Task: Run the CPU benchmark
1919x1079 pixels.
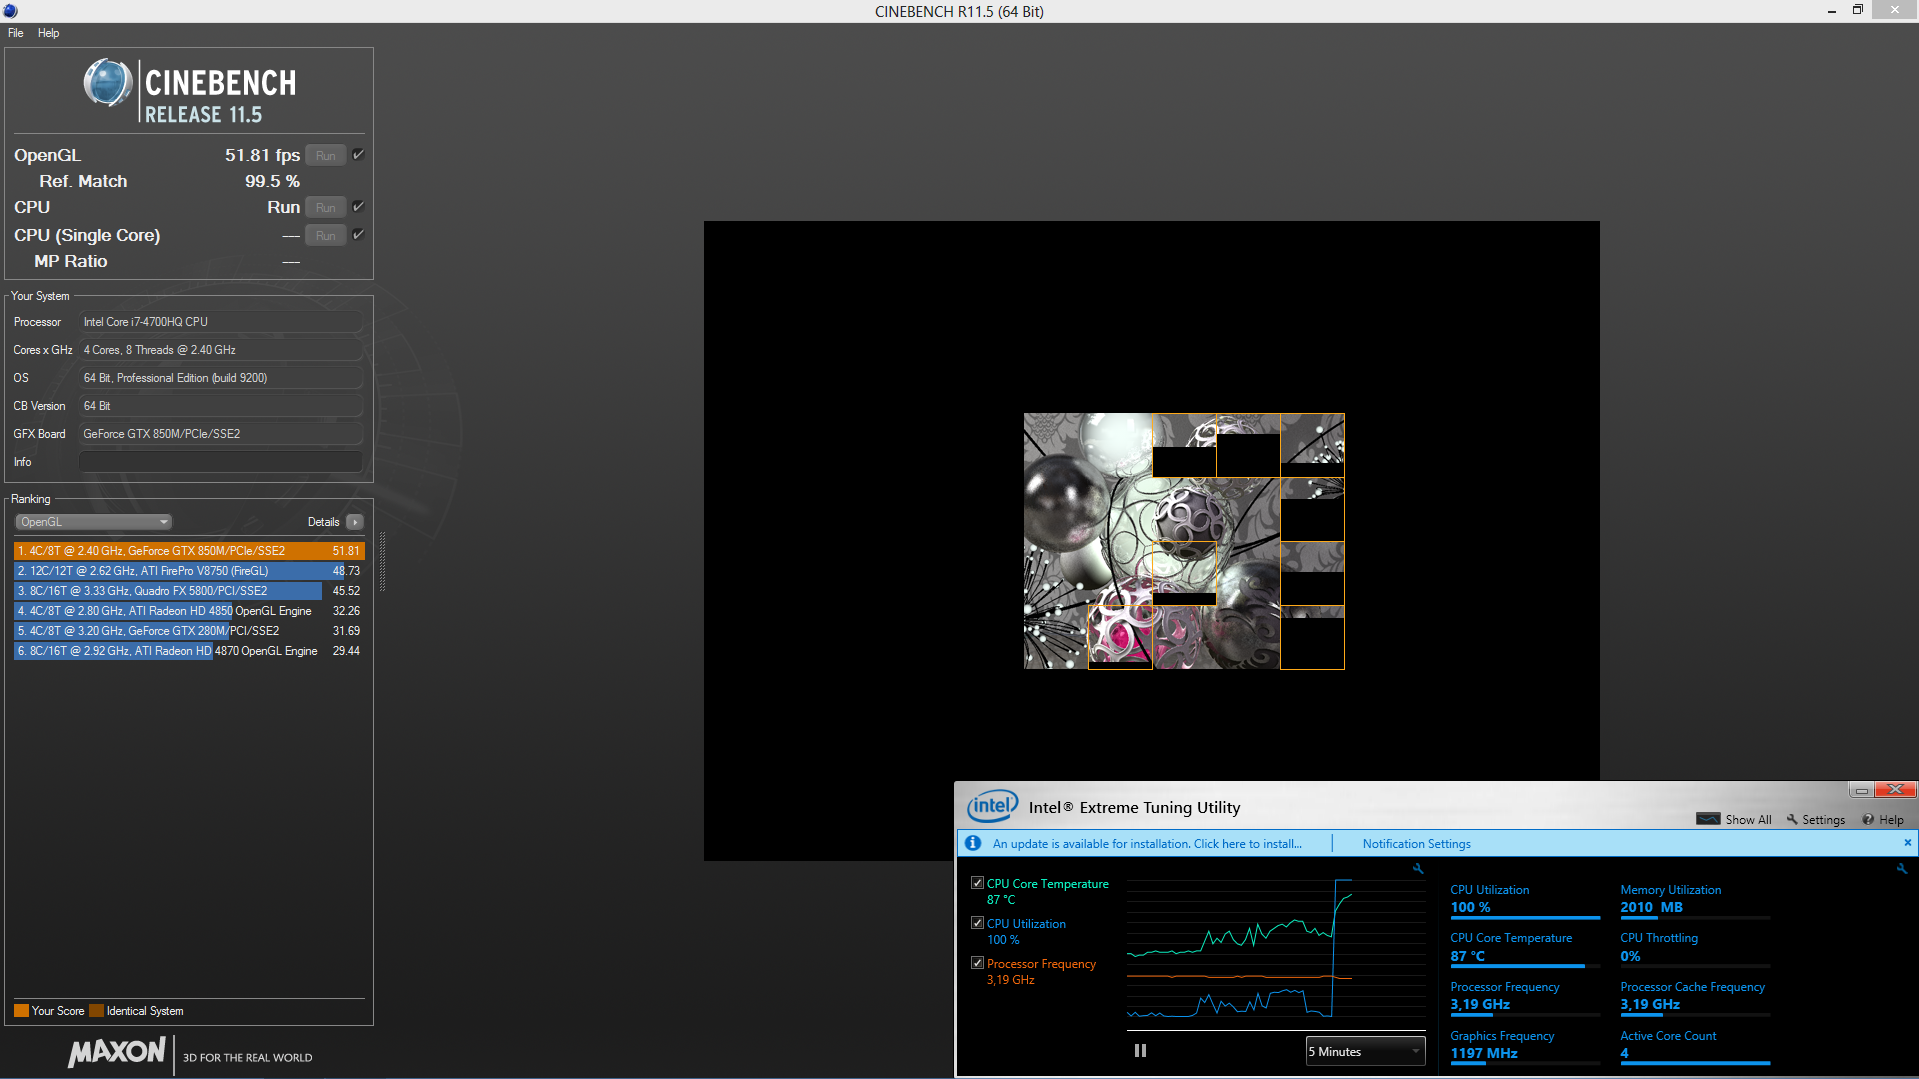Action: tap(325, 207)
